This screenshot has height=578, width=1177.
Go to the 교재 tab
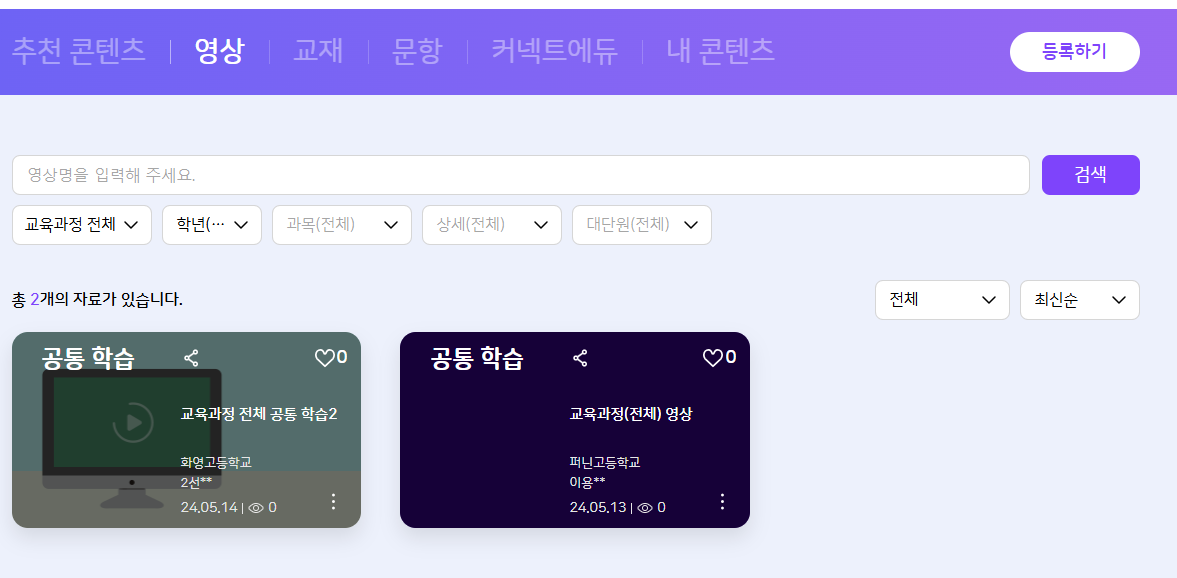tap(318, 51)
